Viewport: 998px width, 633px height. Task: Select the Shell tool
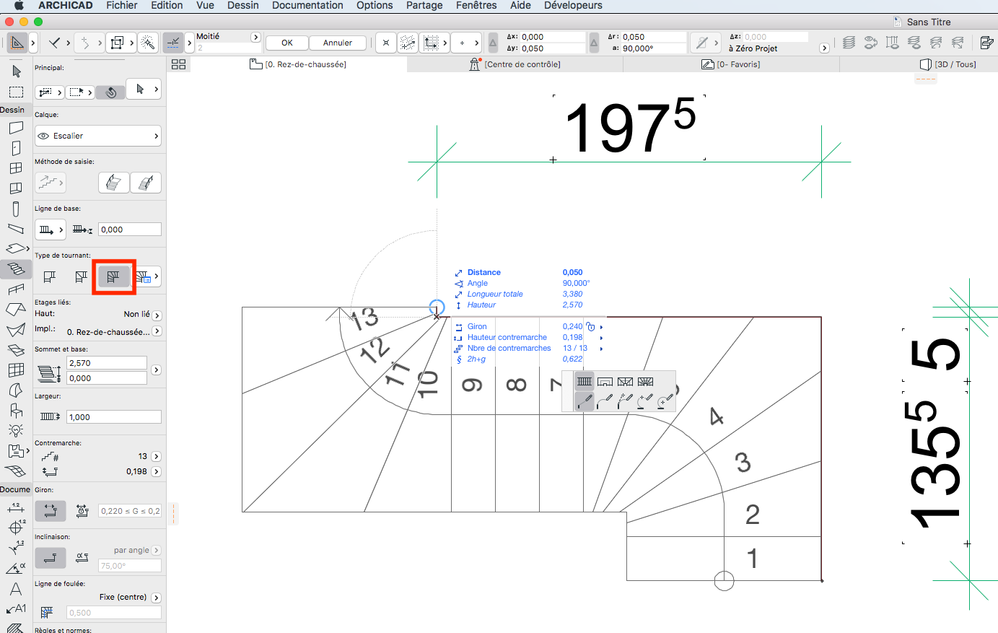pyautogui.click(x=16, y=330)
